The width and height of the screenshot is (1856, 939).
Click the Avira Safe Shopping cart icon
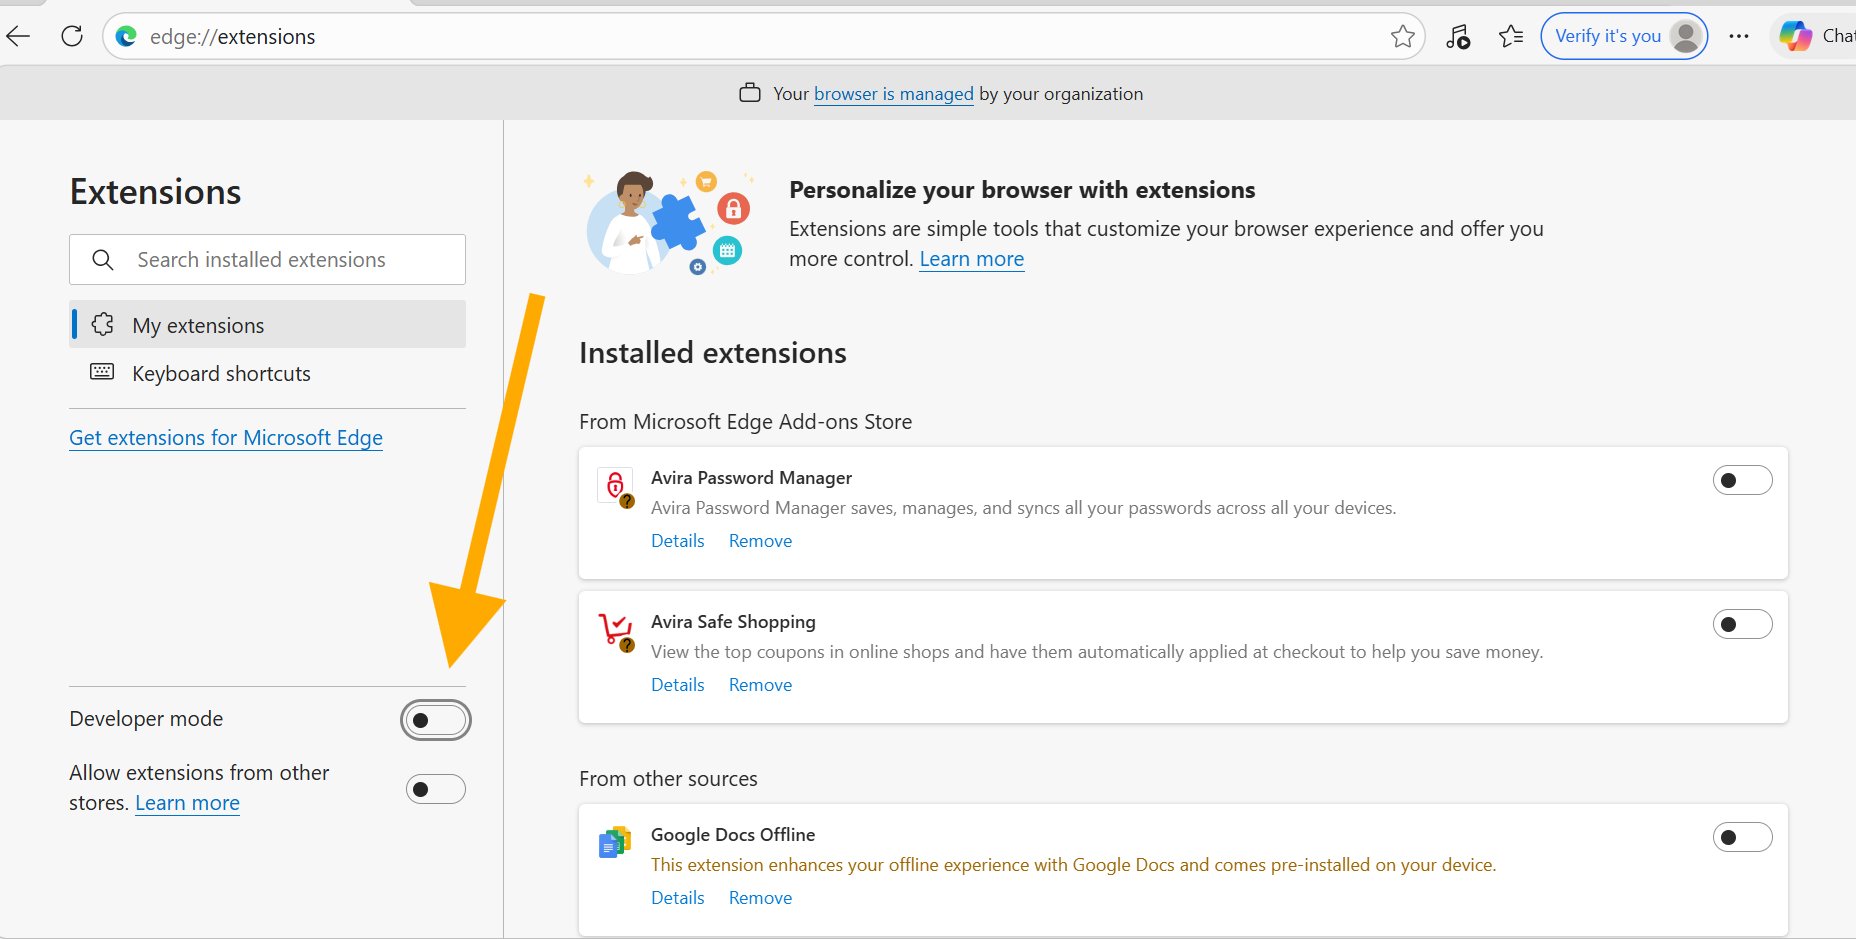pyautogui.click(x=616, y=631)
